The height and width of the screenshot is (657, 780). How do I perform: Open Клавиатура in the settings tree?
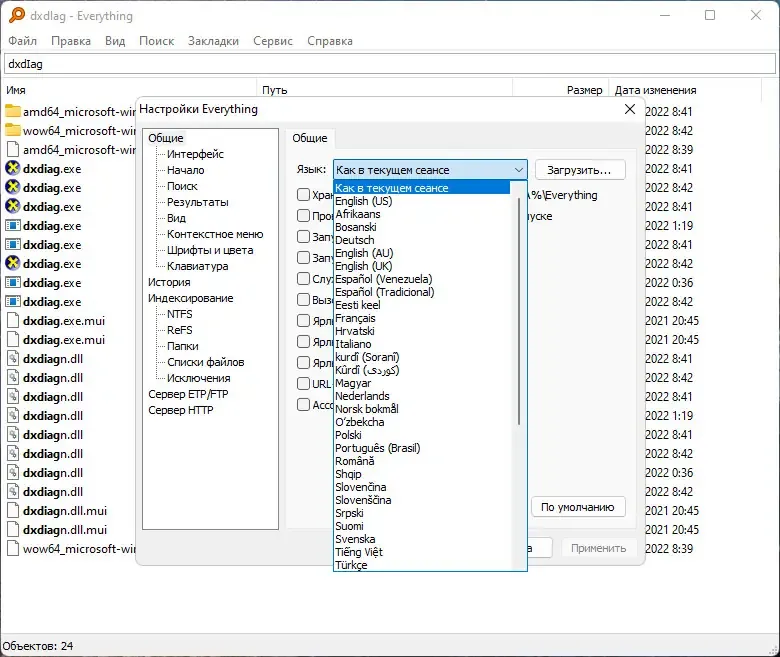pyautogui.click(x=197, y=266)
